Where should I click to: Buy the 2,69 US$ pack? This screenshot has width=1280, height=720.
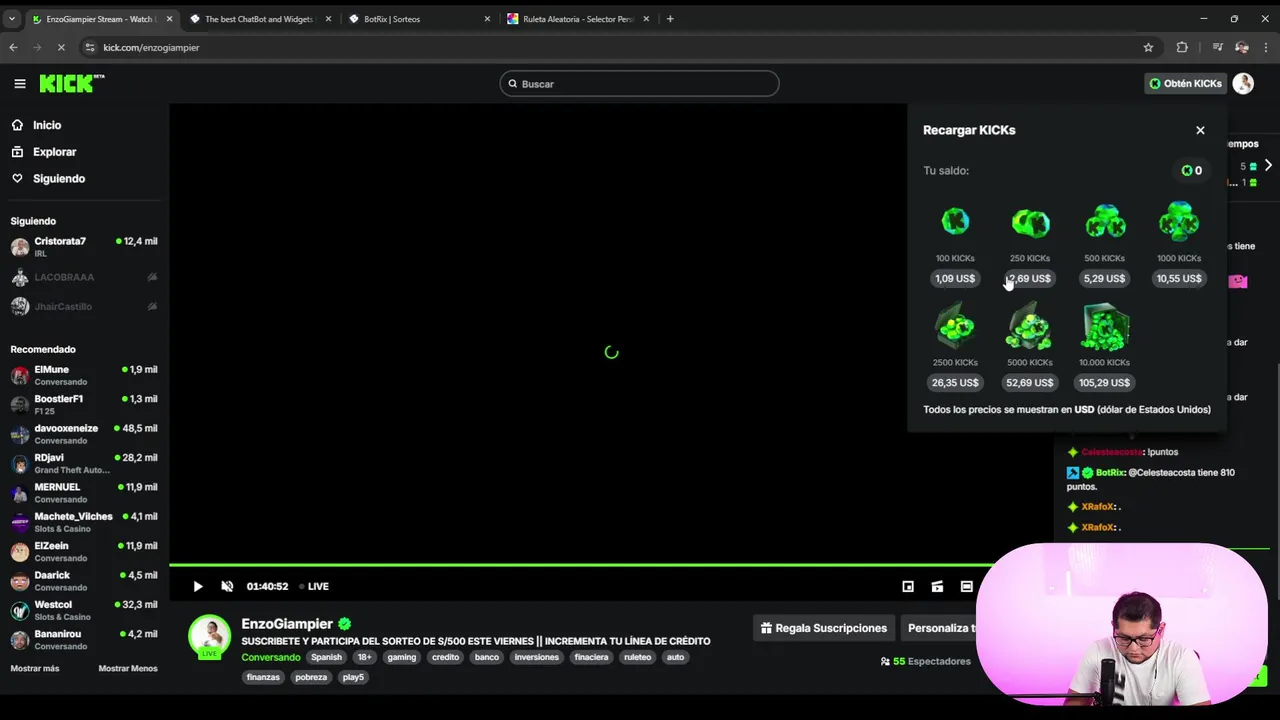pyautogui.click(x=1029, y=279)
